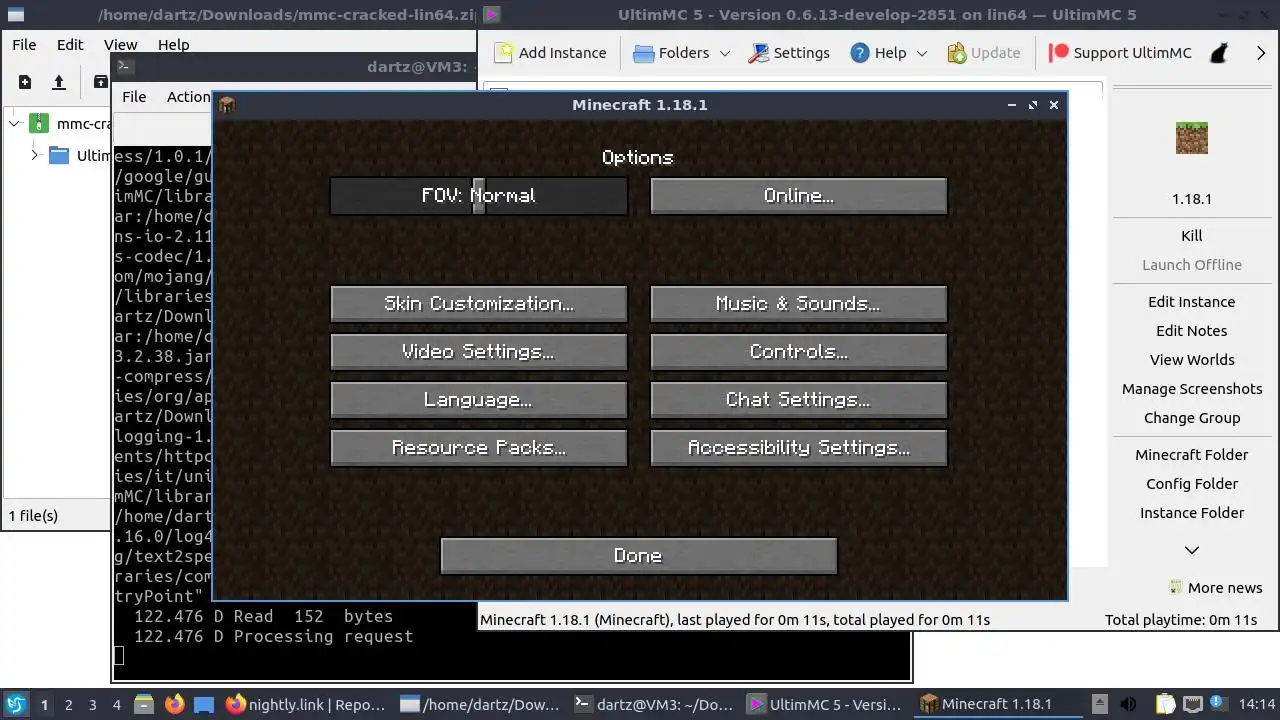Viewport: 1280px width, 720px height.
Task: Click Edit Instance in UltimMC sidebar
Action: click(1192, 302)
